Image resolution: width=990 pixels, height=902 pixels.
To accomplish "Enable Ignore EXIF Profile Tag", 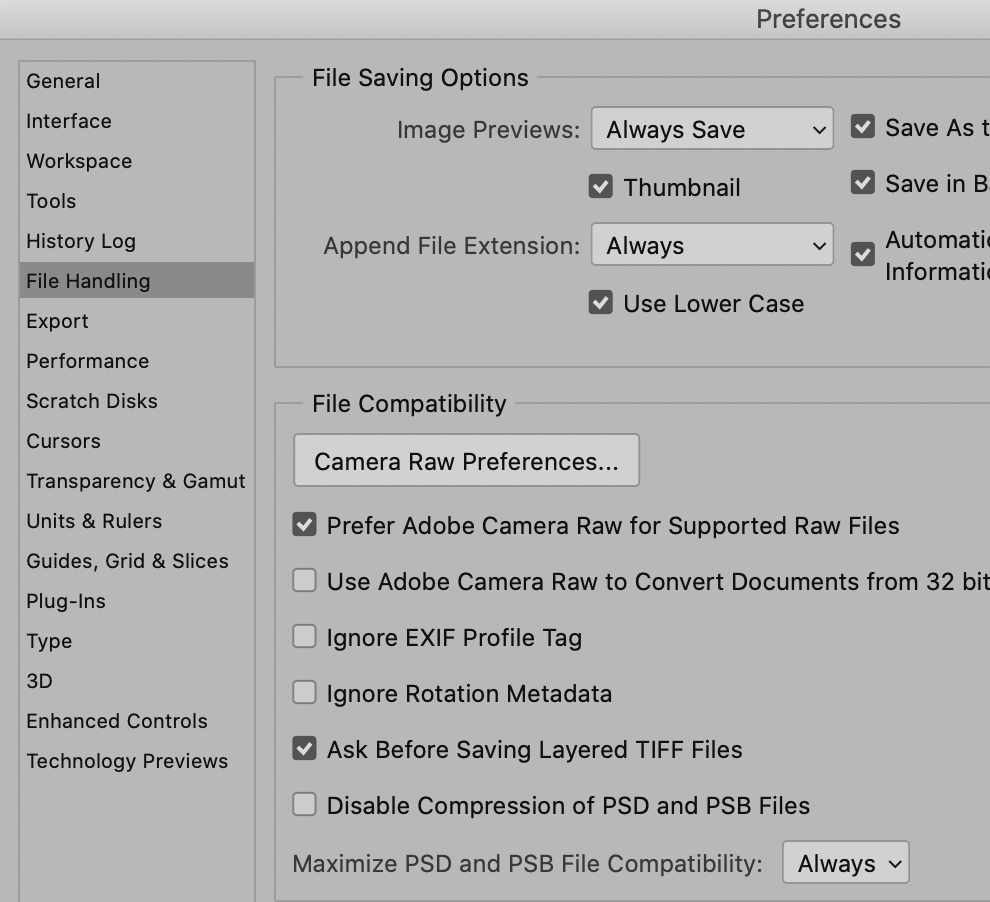I will (304, 637).
